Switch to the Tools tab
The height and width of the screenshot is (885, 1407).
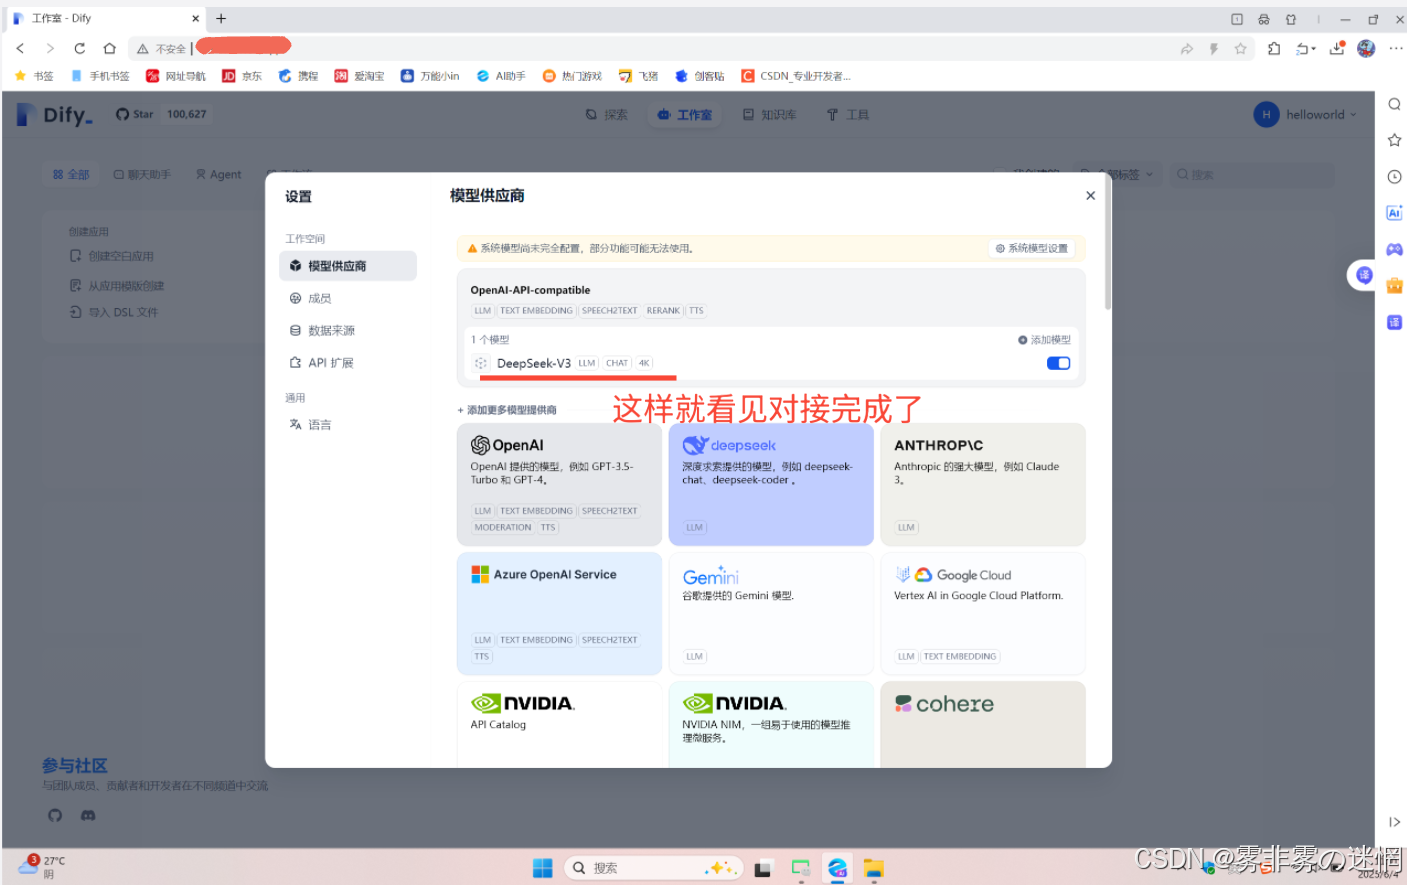(x=848, y=115)
